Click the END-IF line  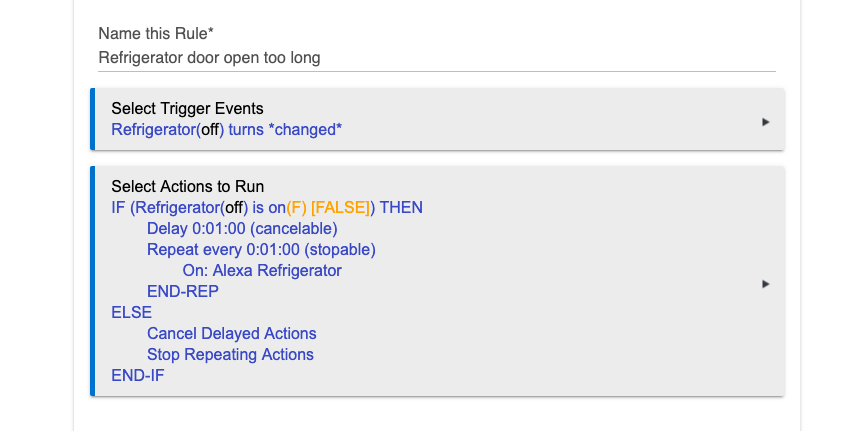click(137, 376)
